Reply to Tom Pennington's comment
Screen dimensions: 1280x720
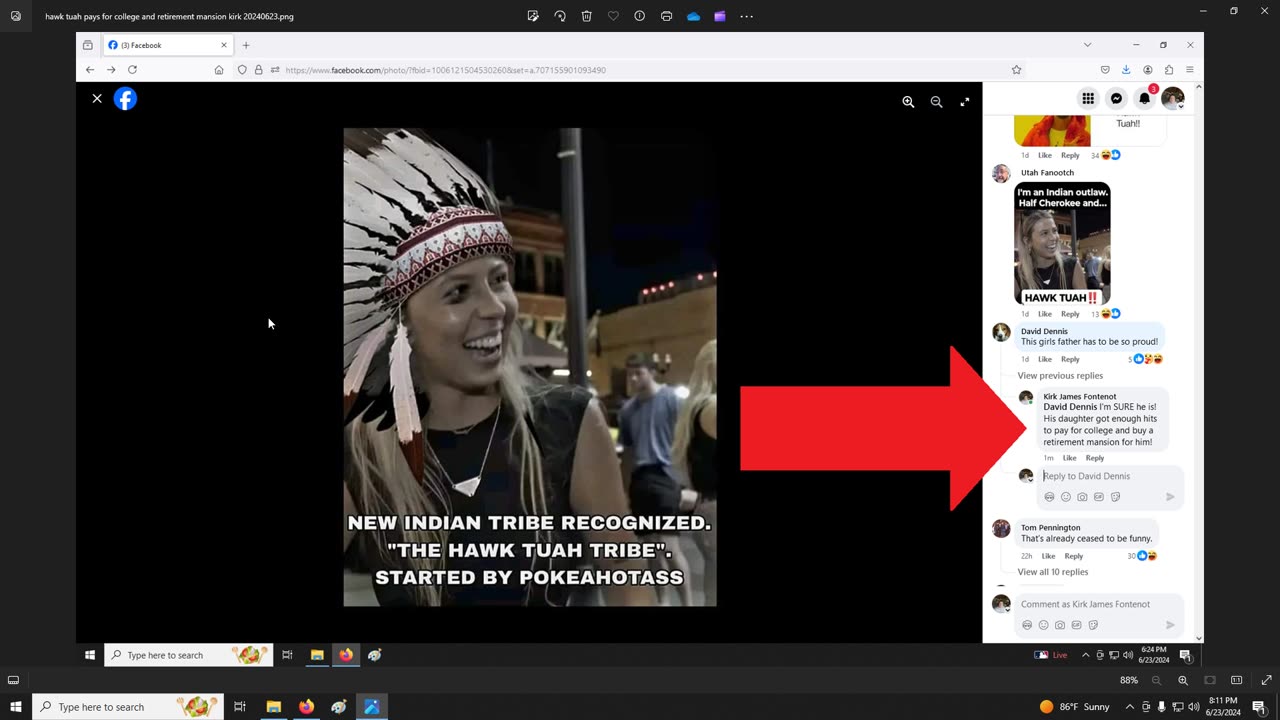pyautogui.click(x=1074, y=556)
